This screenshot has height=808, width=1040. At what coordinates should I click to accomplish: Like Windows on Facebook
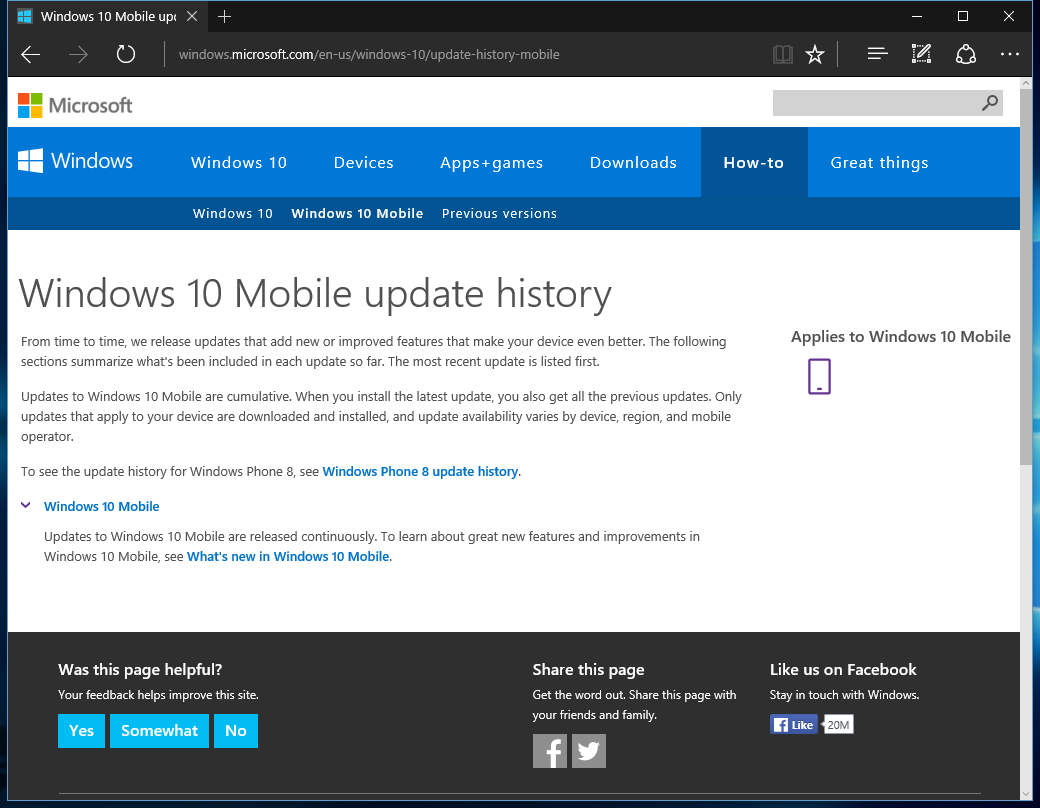coord(793,723)
